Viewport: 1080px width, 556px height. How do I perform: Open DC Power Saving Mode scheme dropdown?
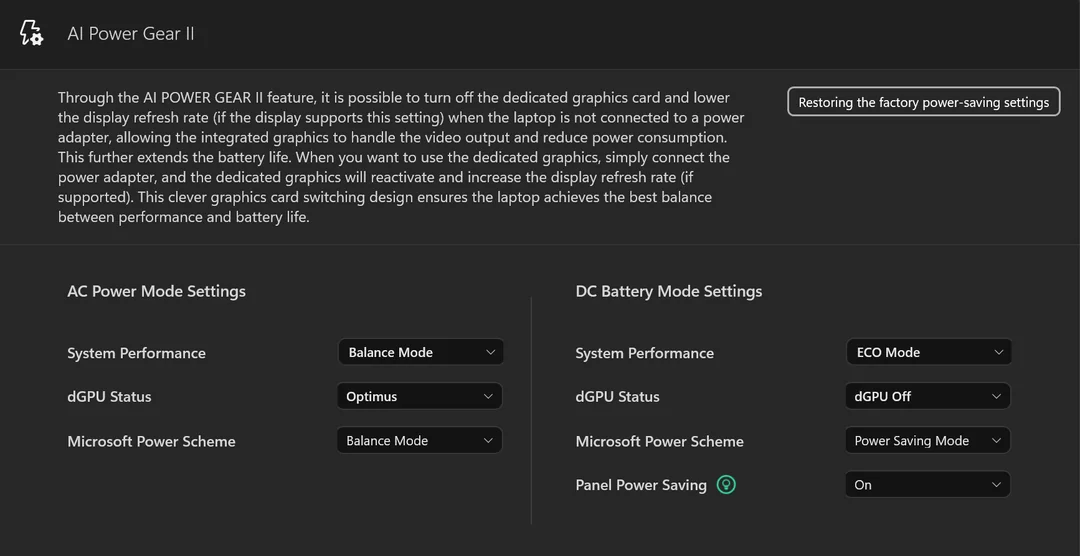point(928,440)
